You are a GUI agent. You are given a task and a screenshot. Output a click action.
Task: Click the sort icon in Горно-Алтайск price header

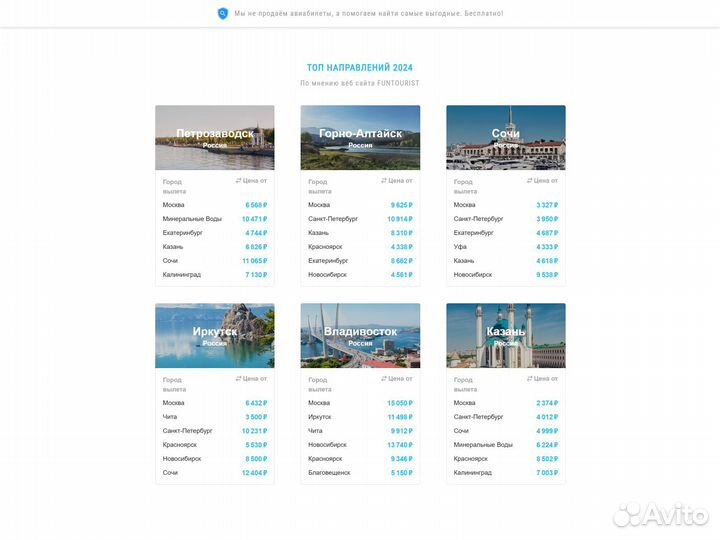pos(384,181)
